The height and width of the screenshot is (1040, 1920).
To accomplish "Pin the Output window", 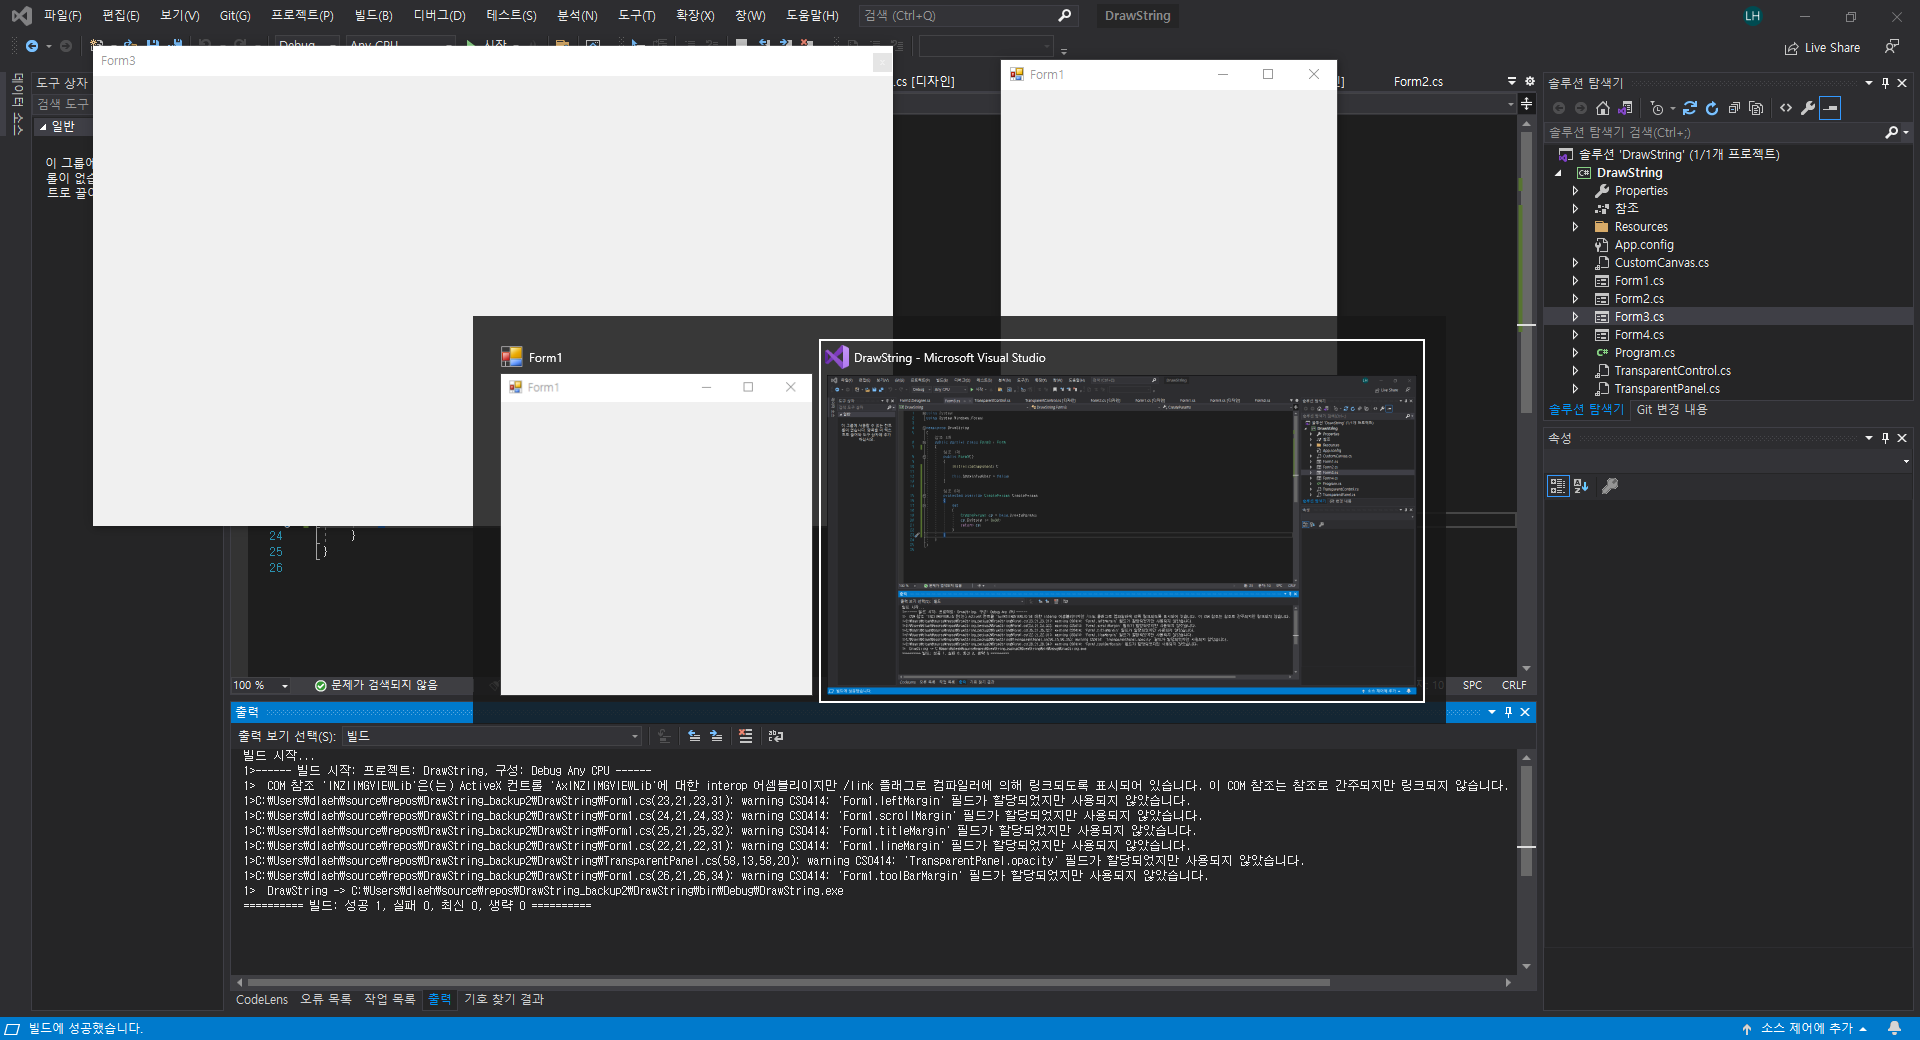I will tap(1508, 712).
